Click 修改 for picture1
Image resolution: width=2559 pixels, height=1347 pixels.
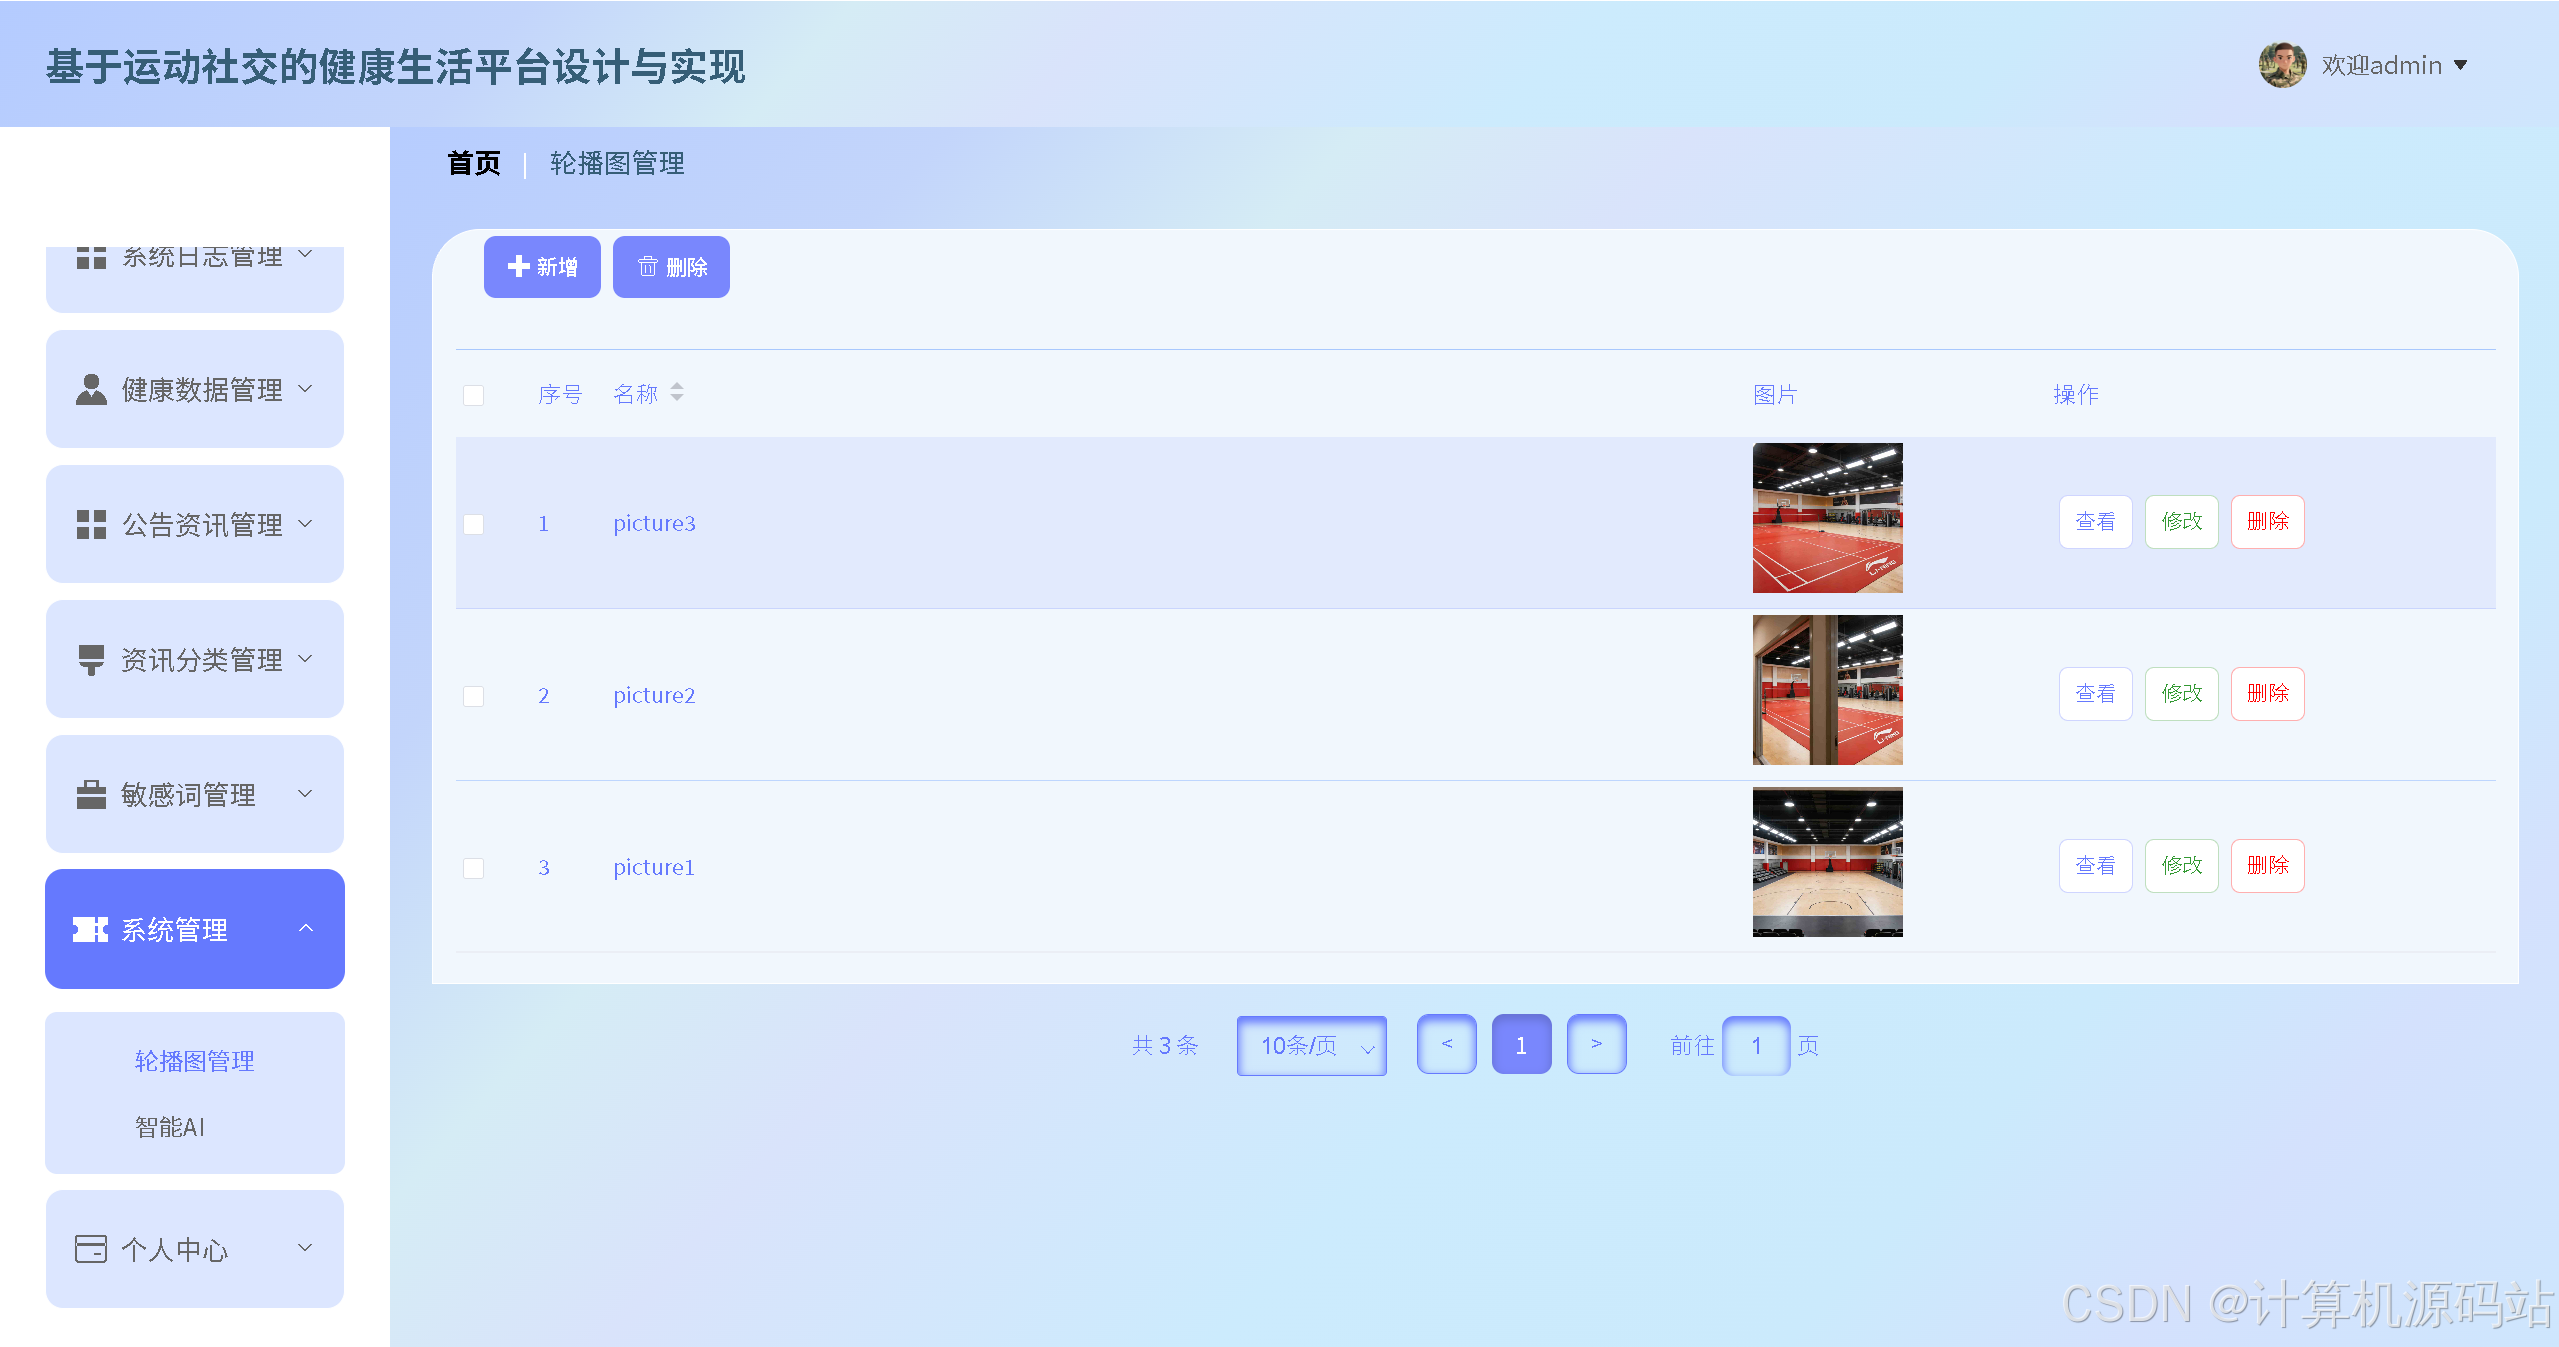tap(2182, 866)
